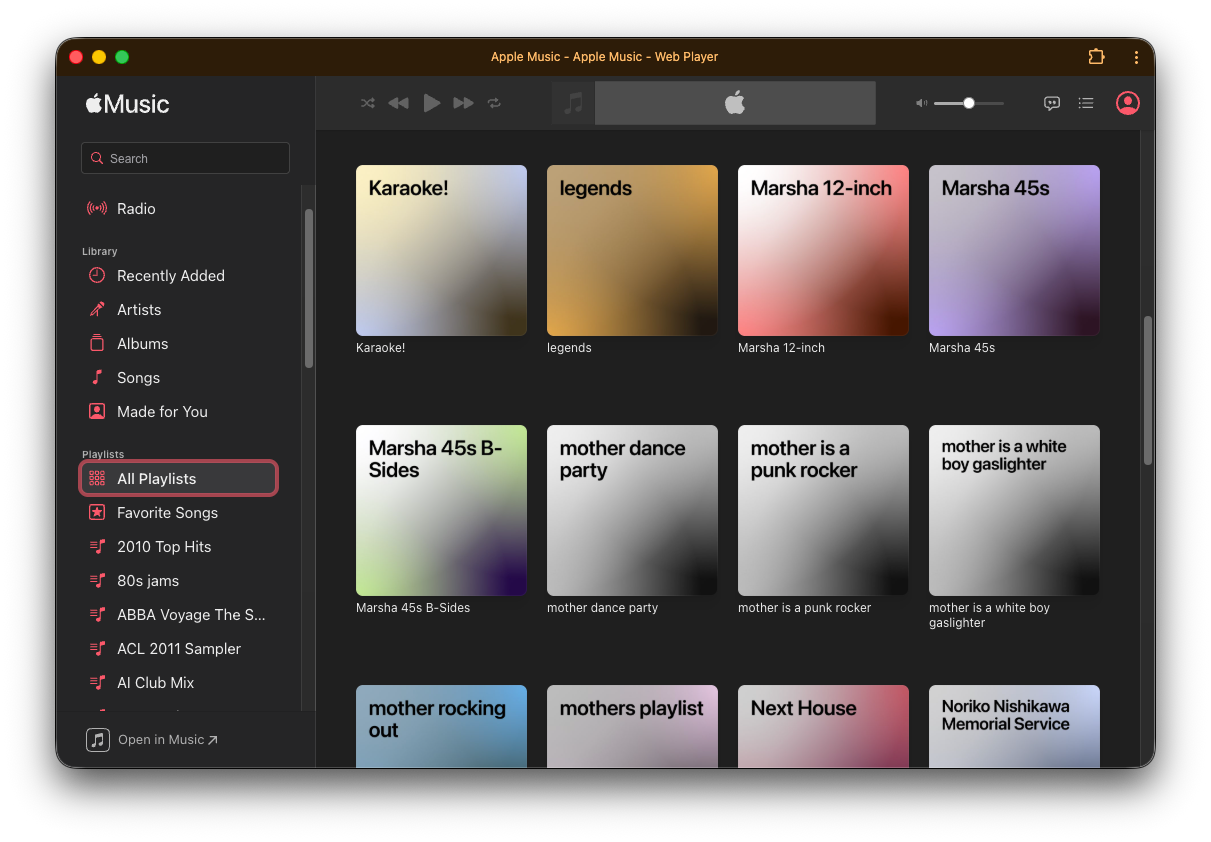
Task: Click the Apple logo now-playing display
Action: coord(735,103)
